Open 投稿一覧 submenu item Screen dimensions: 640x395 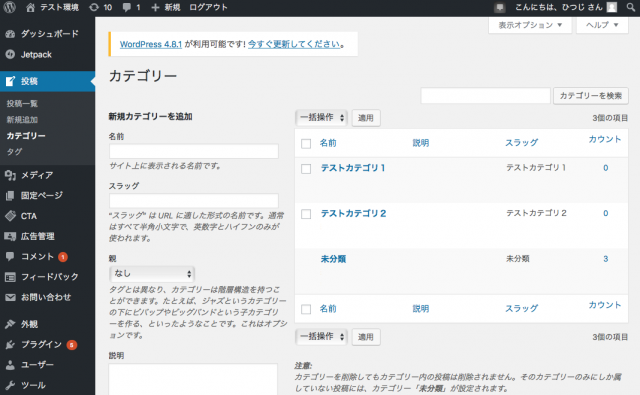[22, 103]
